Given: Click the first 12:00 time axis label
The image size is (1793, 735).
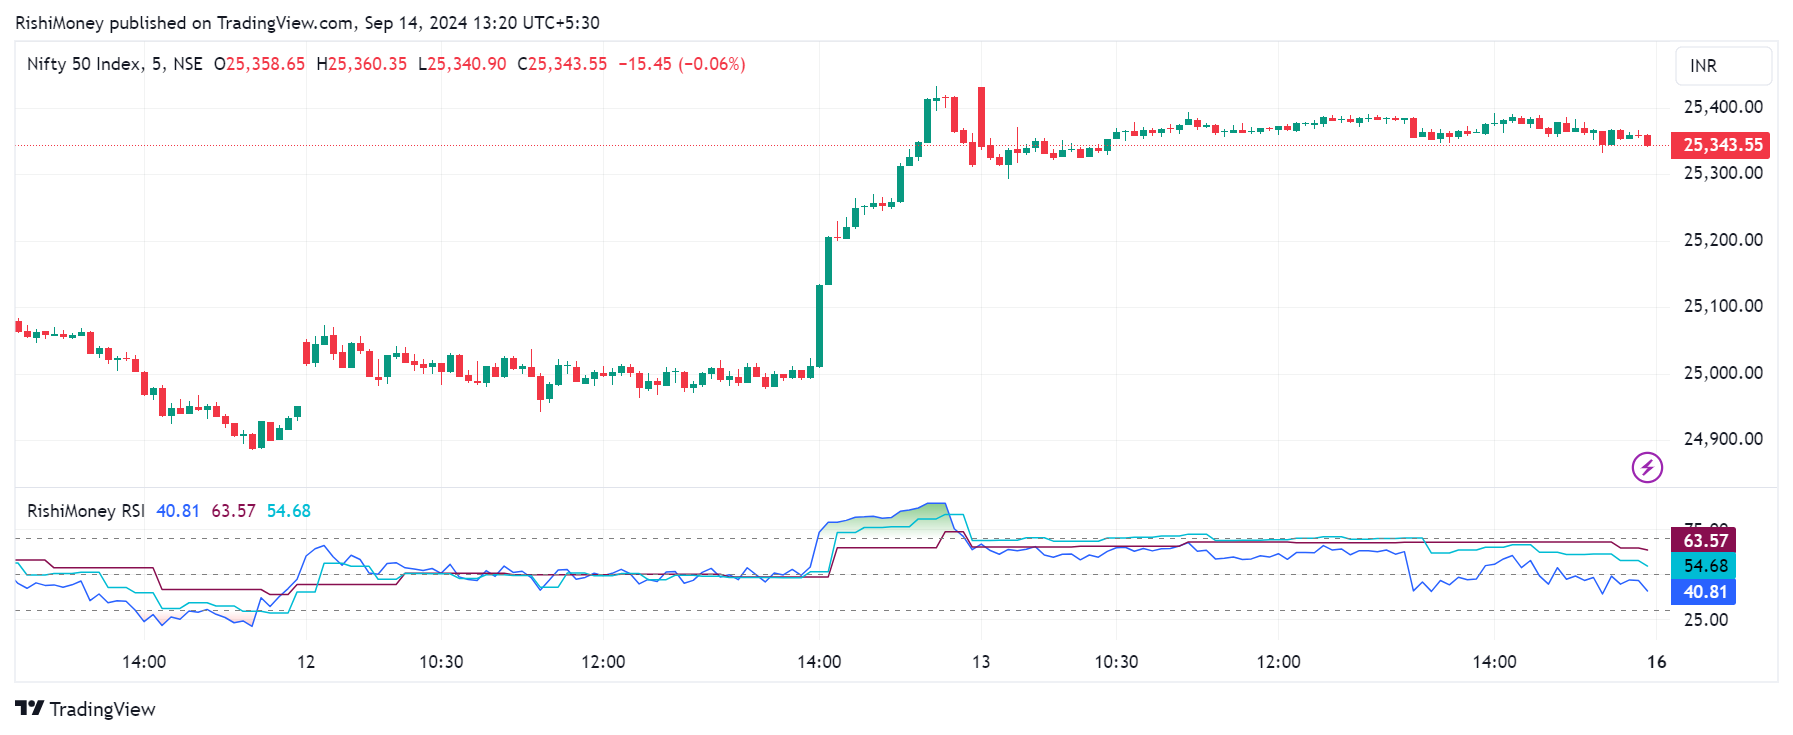Looking at the screenshot, I should pos(603,662).
